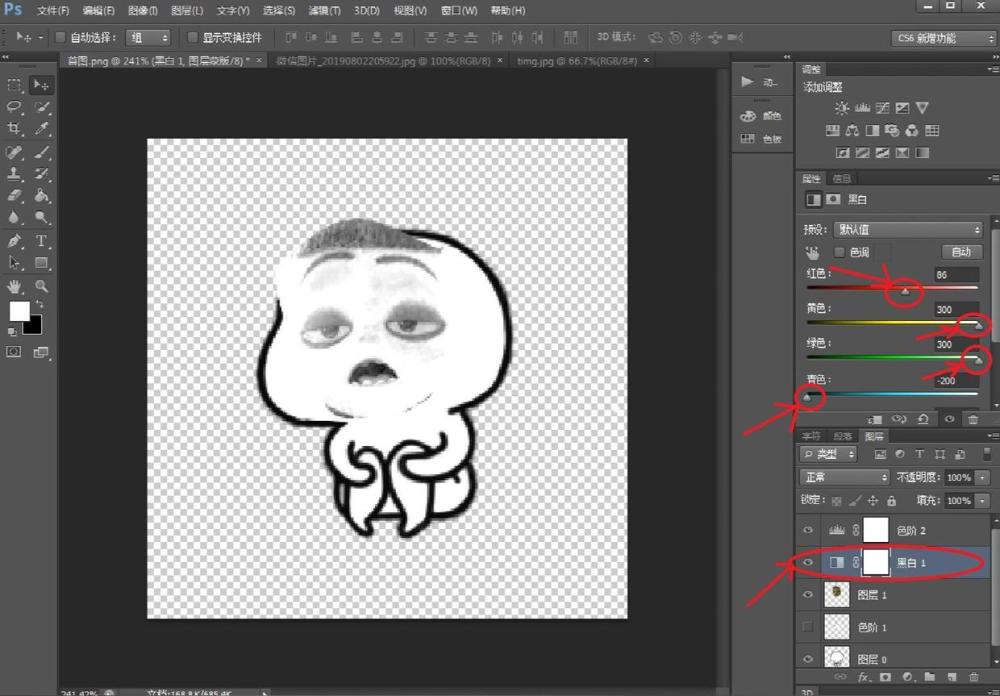Click the Properties panel trash icon
This screenshot has height=696, width=1000.
point(973,419)
